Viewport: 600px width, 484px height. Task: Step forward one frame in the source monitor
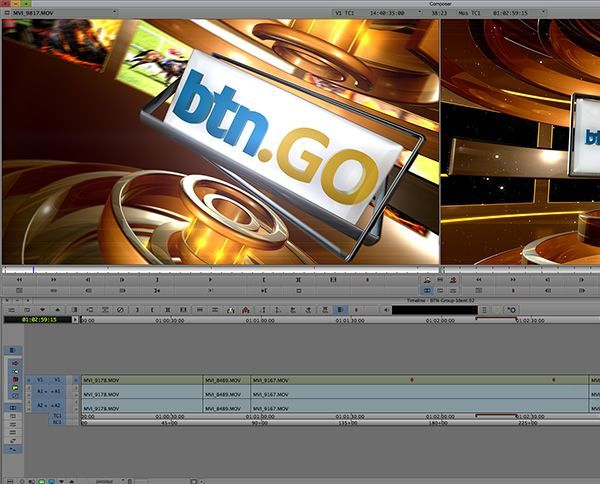(122, 280)
